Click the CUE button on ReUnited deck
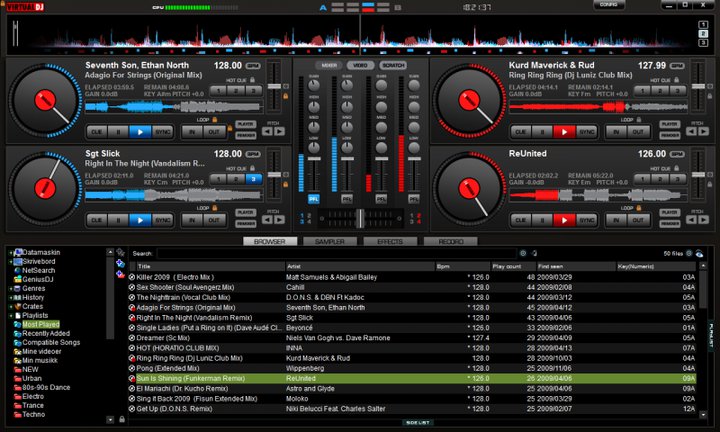 pyautogui.click(x=520, y=220)
